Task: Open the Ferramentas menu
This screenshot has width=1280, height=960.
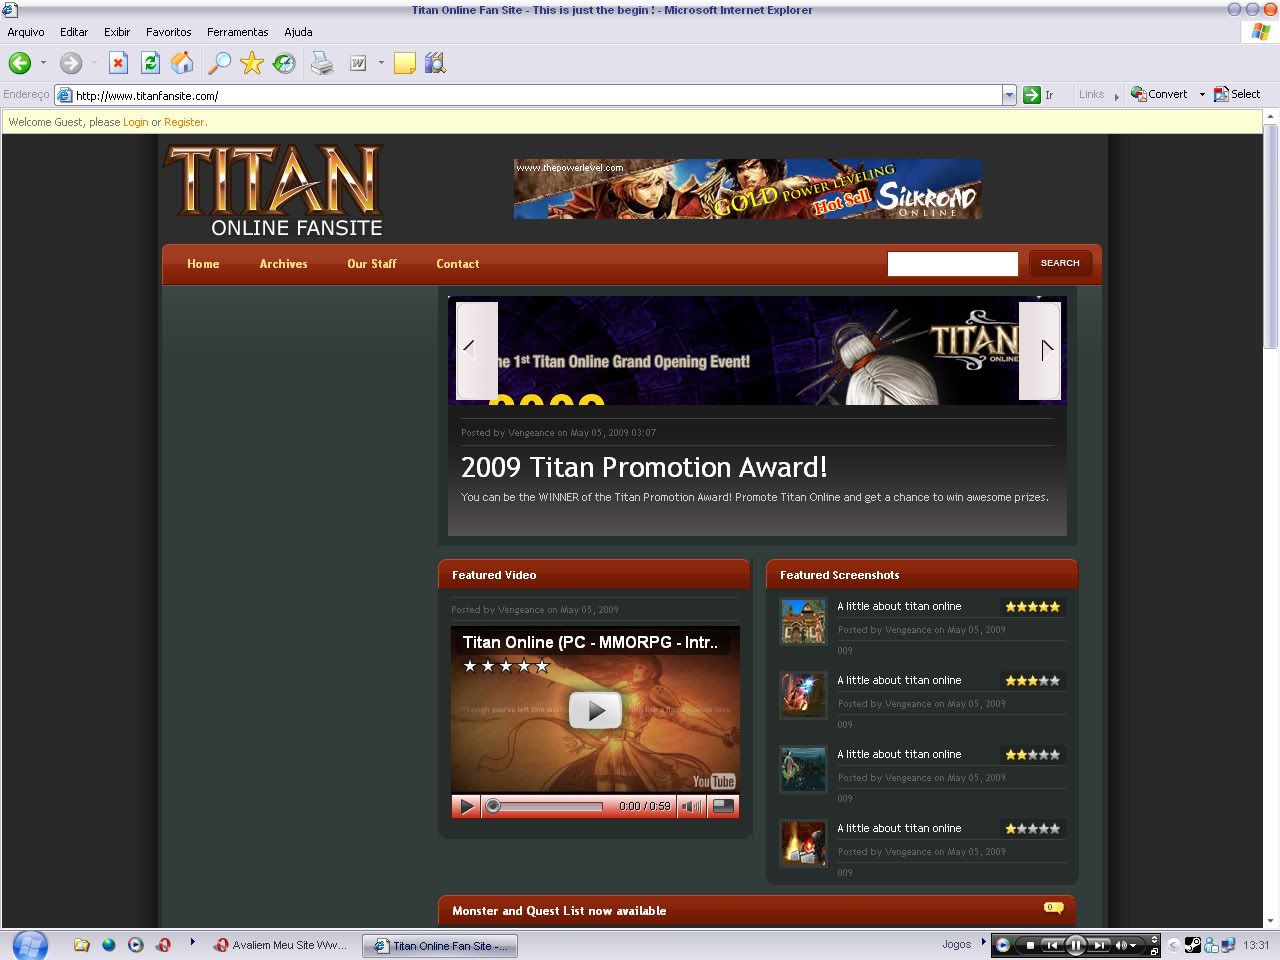Action: click(238, 32)
